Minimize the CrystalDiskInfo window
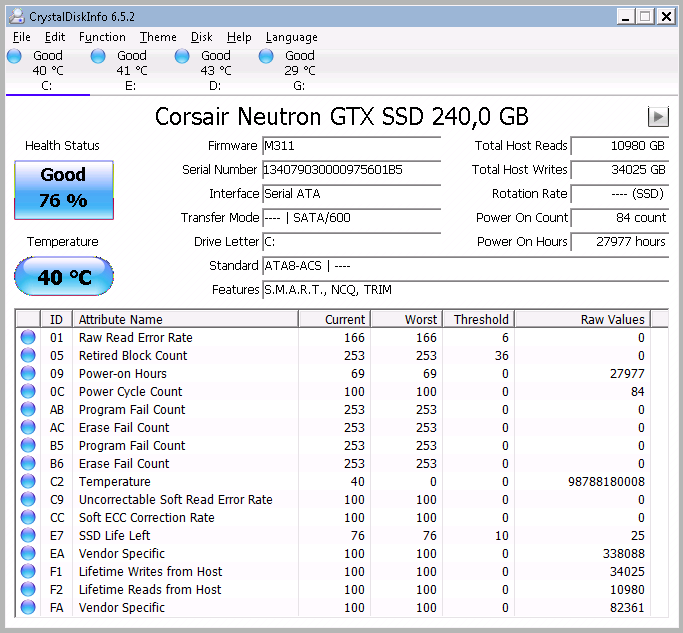This screenshot has width=683, height=633. click(626, 17)
